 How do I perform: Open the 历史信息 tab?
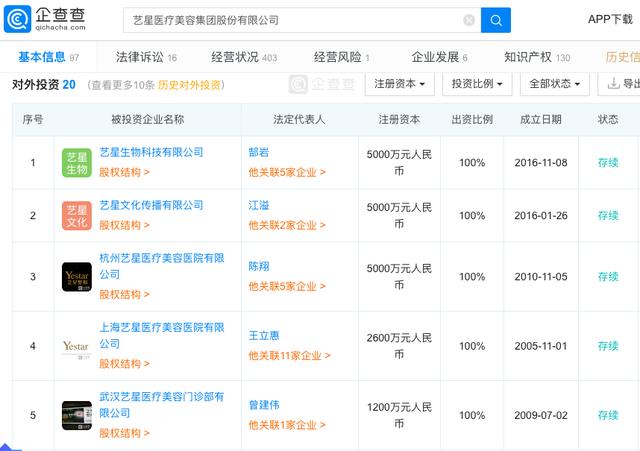click(x=622, y=57)
